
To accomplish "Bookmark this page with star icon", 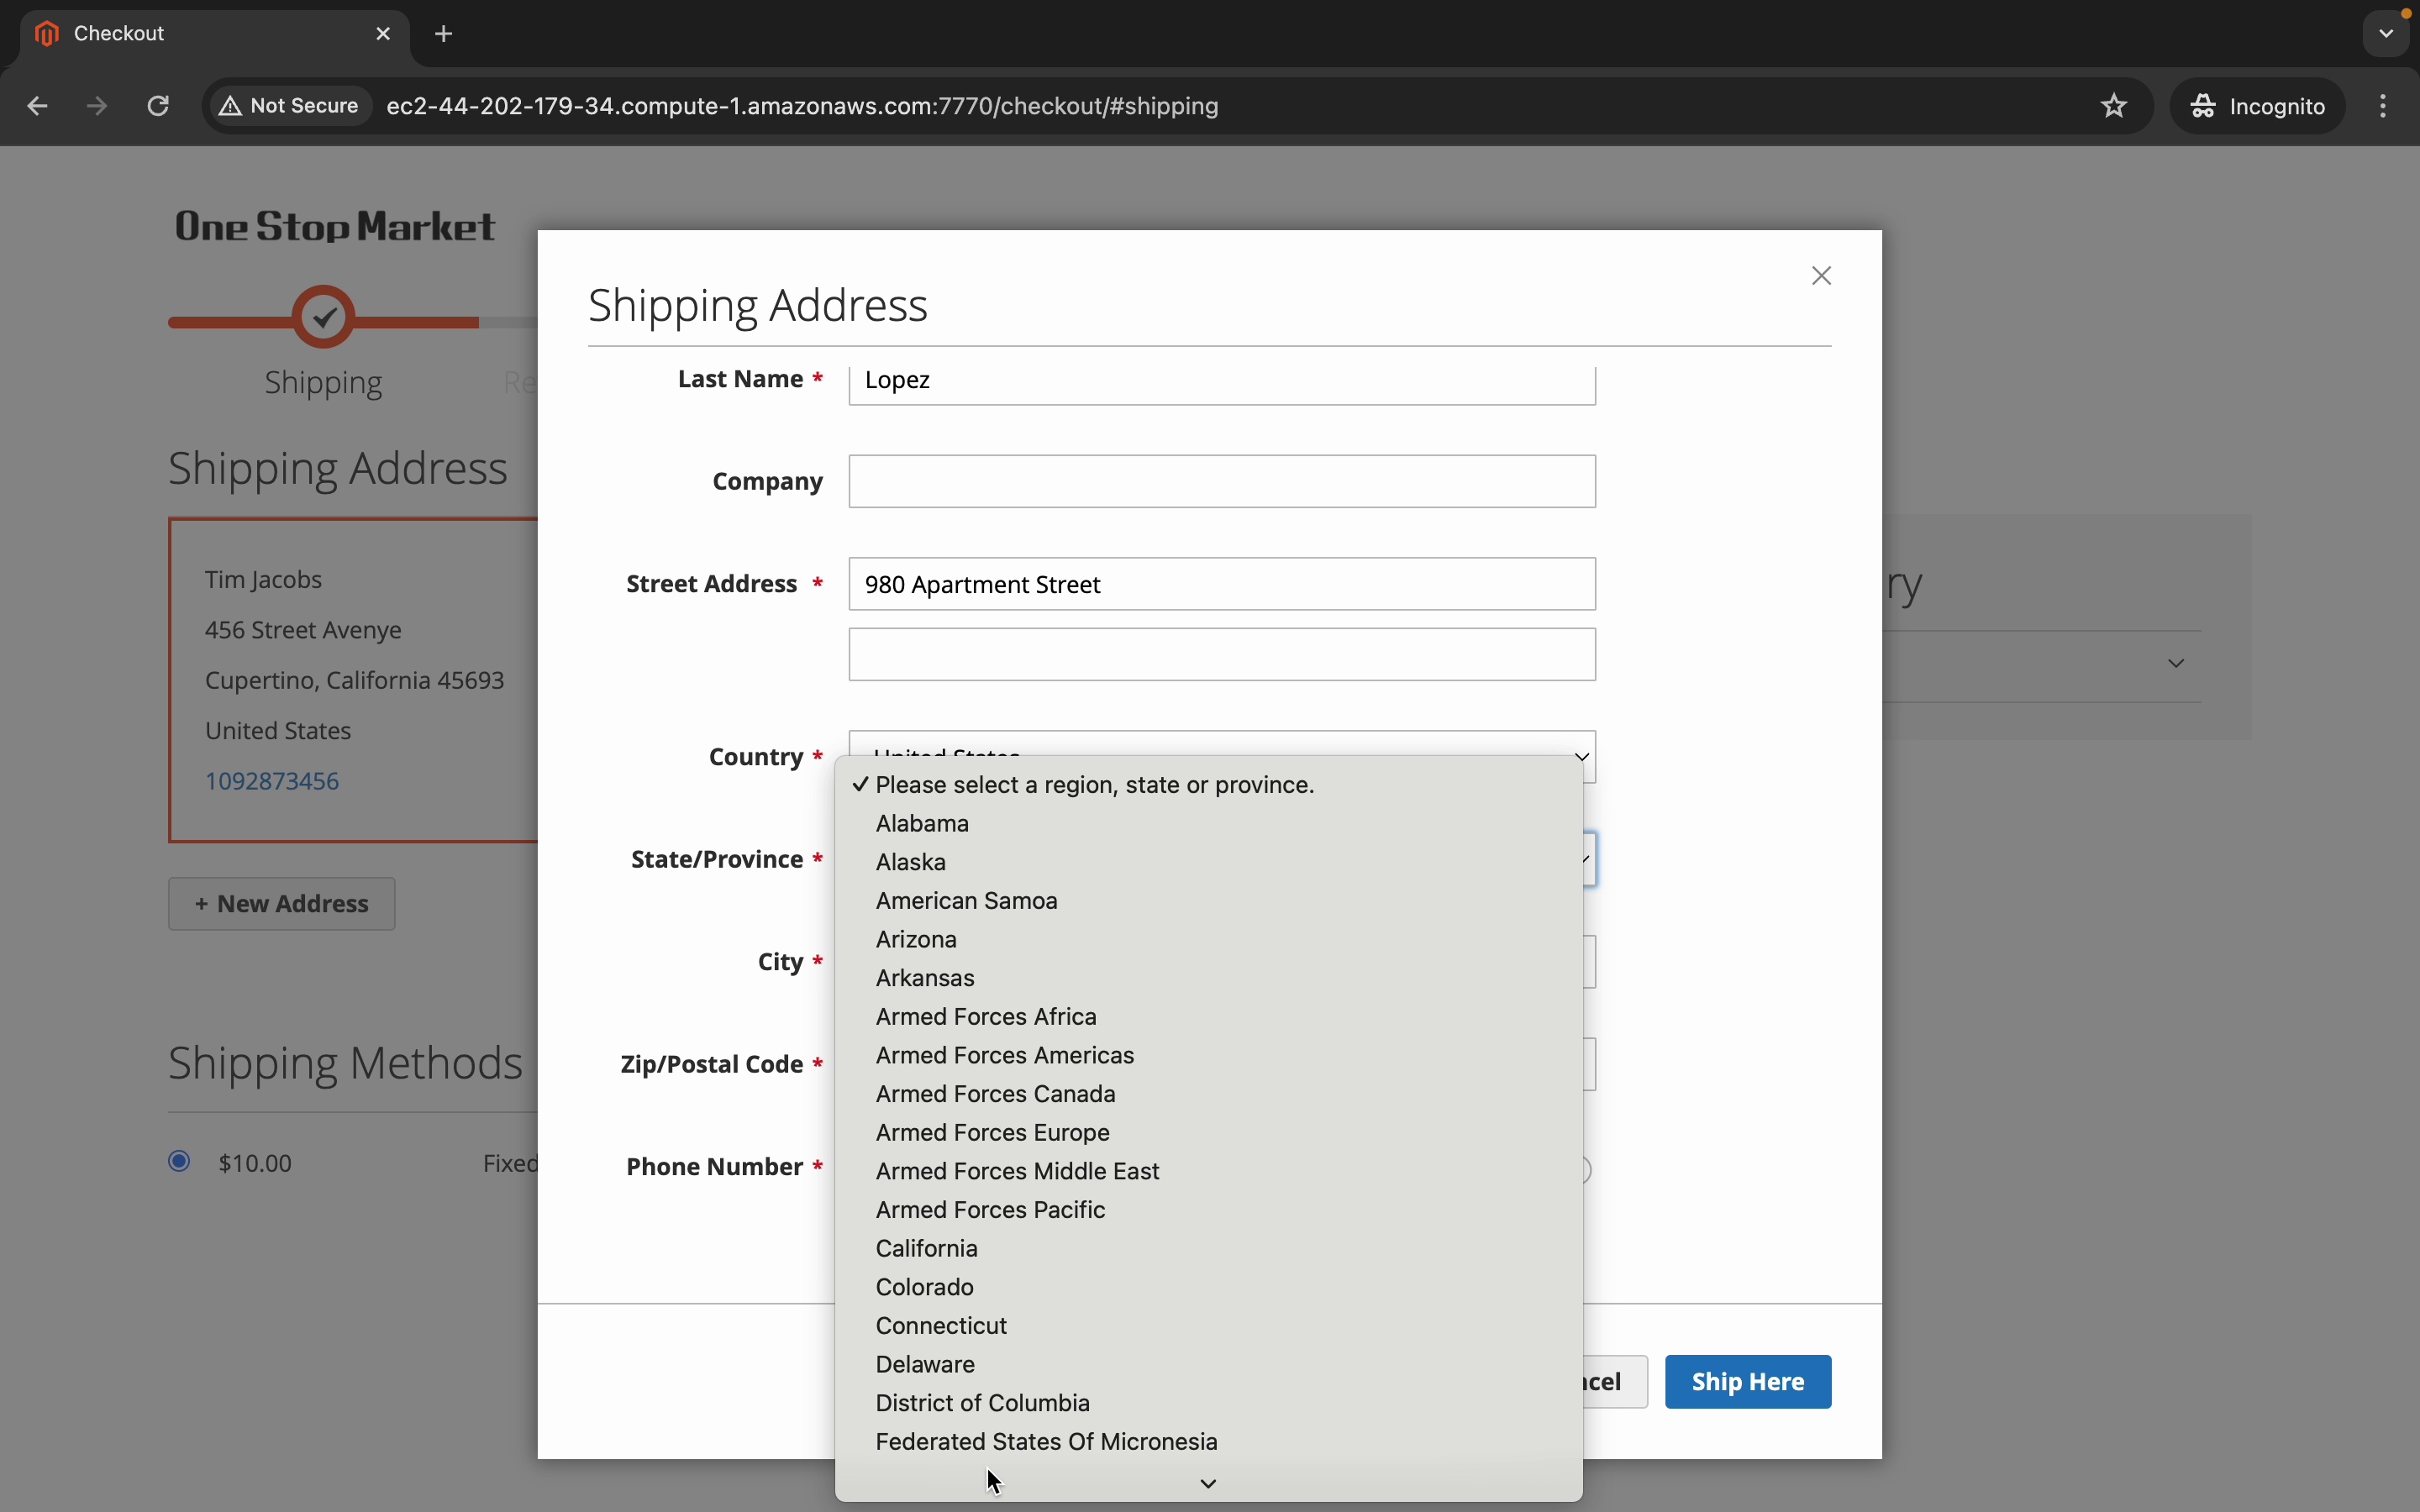I will pos(2113,106).
